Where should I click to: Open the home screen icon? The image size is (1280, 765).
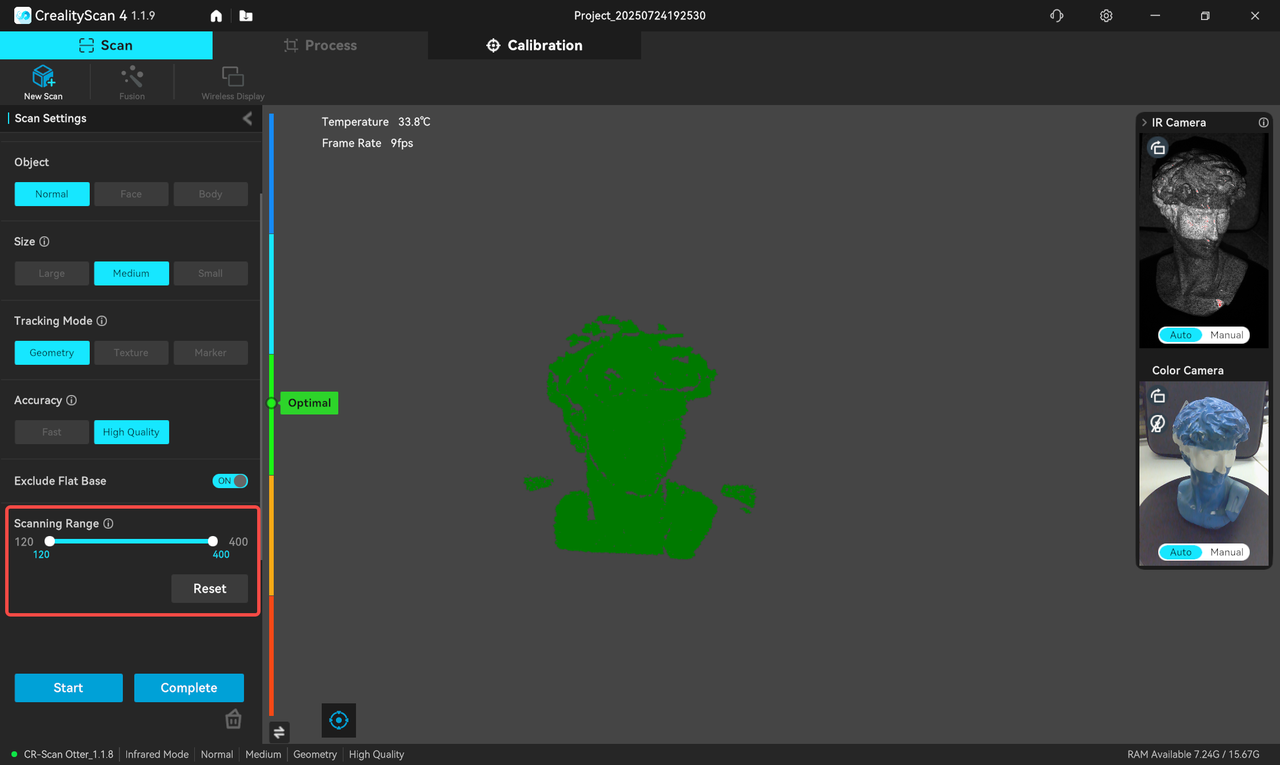[x=216, y=16]
